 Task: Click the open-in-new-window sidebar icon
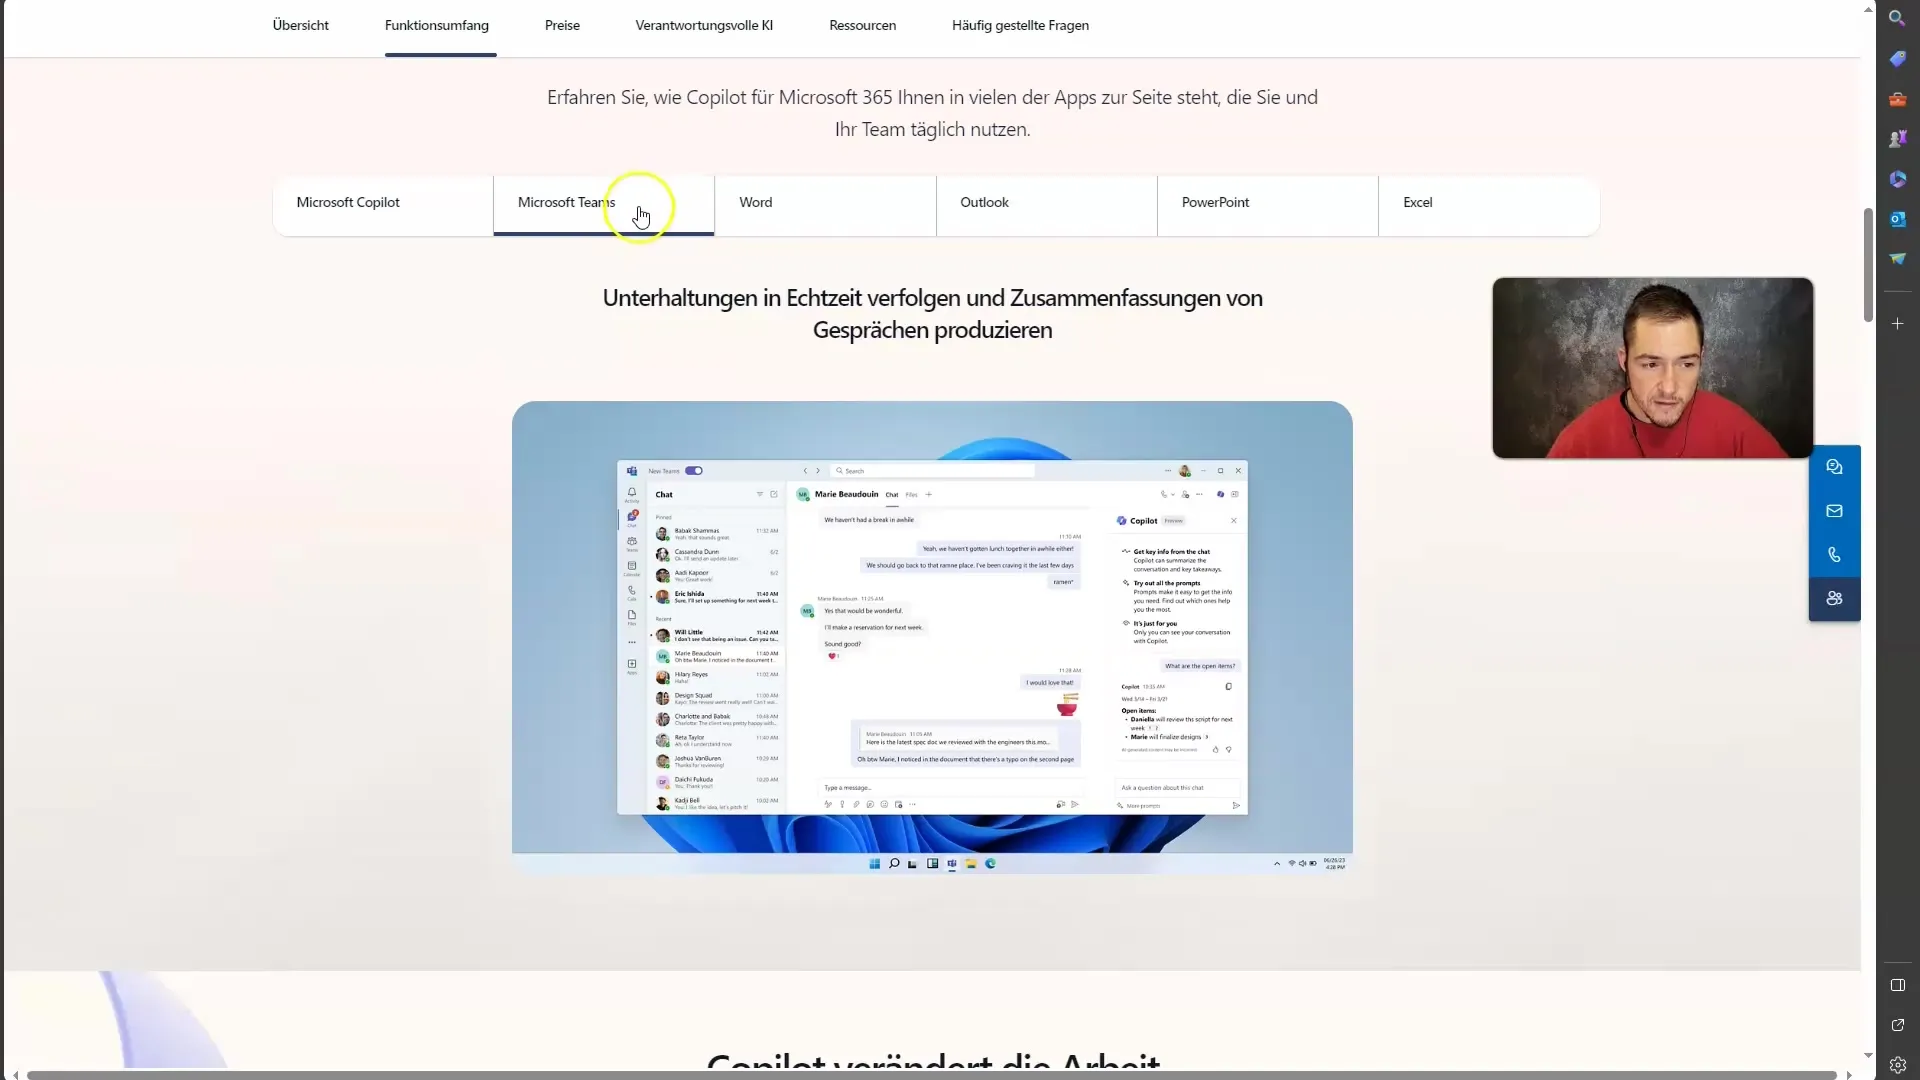click(1897, 1025)
